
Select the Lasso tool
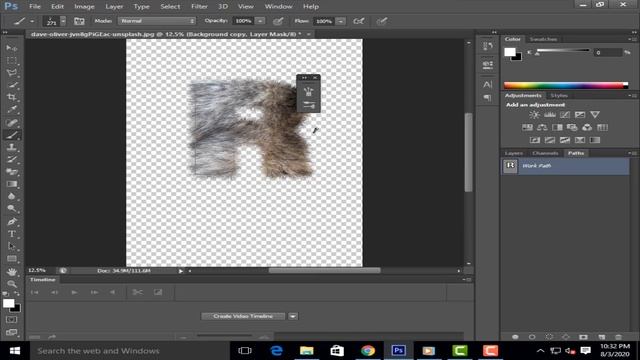click(11, 73)
